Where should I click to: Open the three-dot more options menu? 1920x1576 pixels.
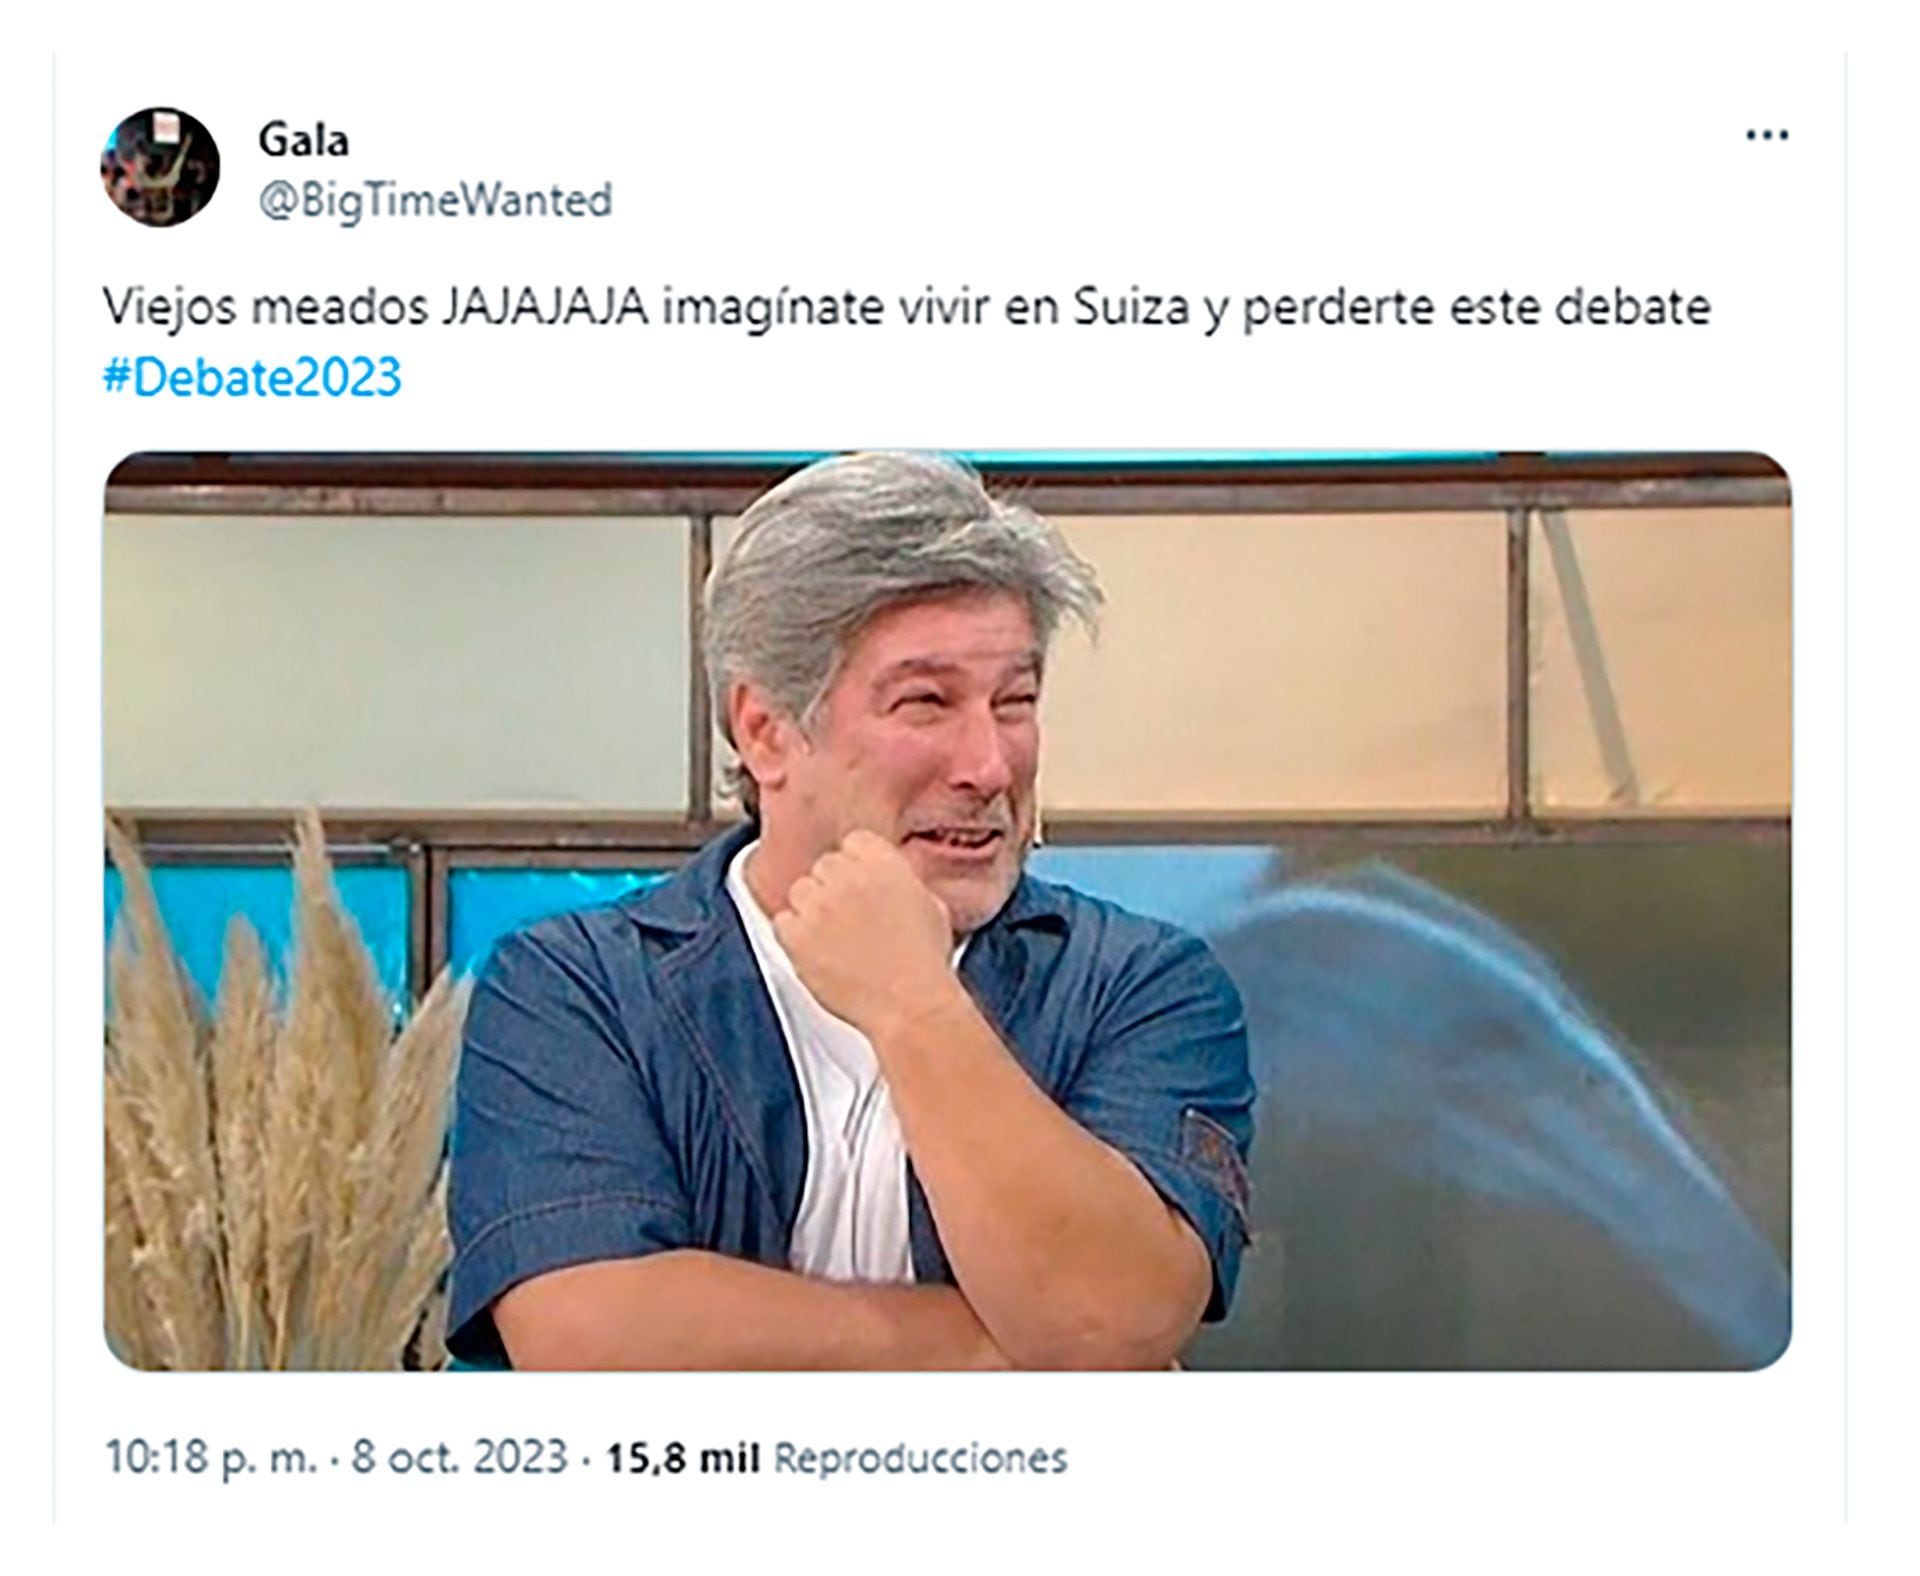[x=1766, y=136]
